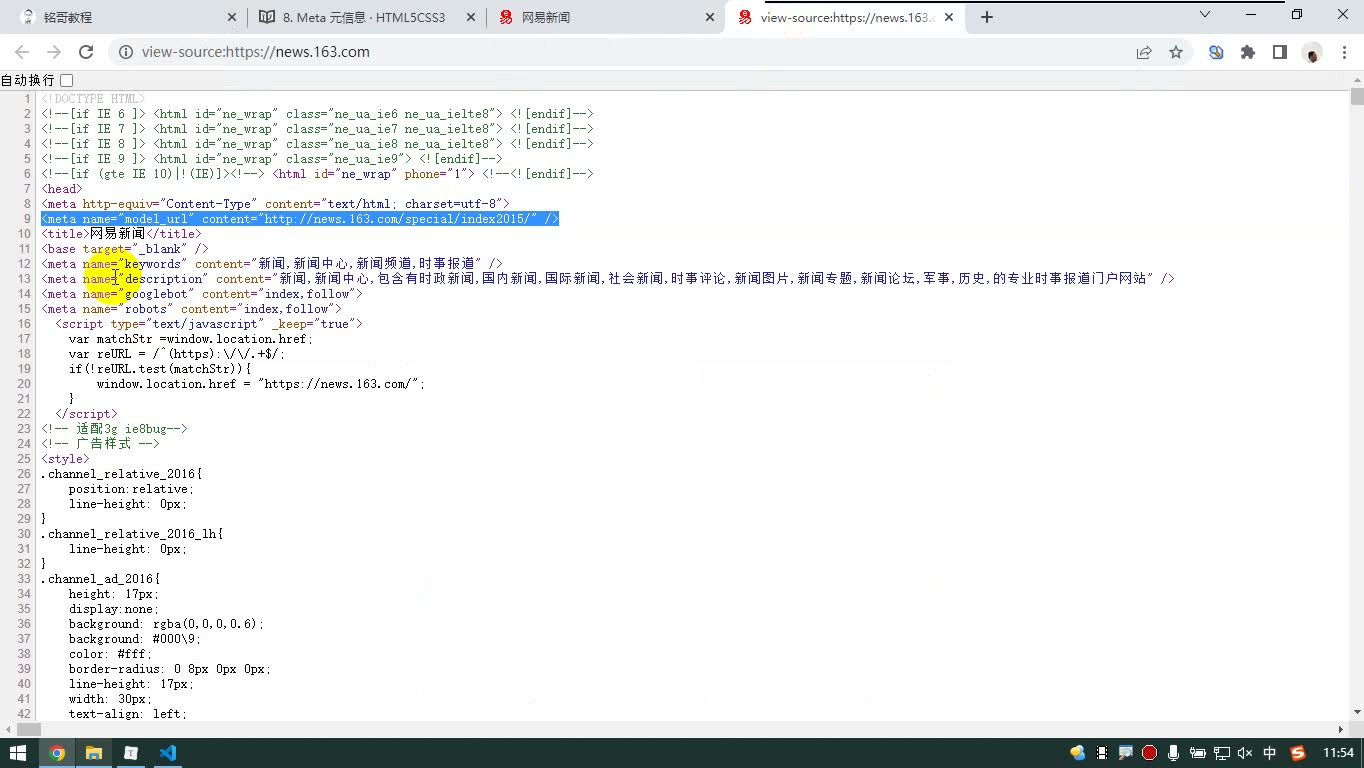1364x768 pixels.
Task: Switch to the 网易新闻 tab
Action: (606, 17)
